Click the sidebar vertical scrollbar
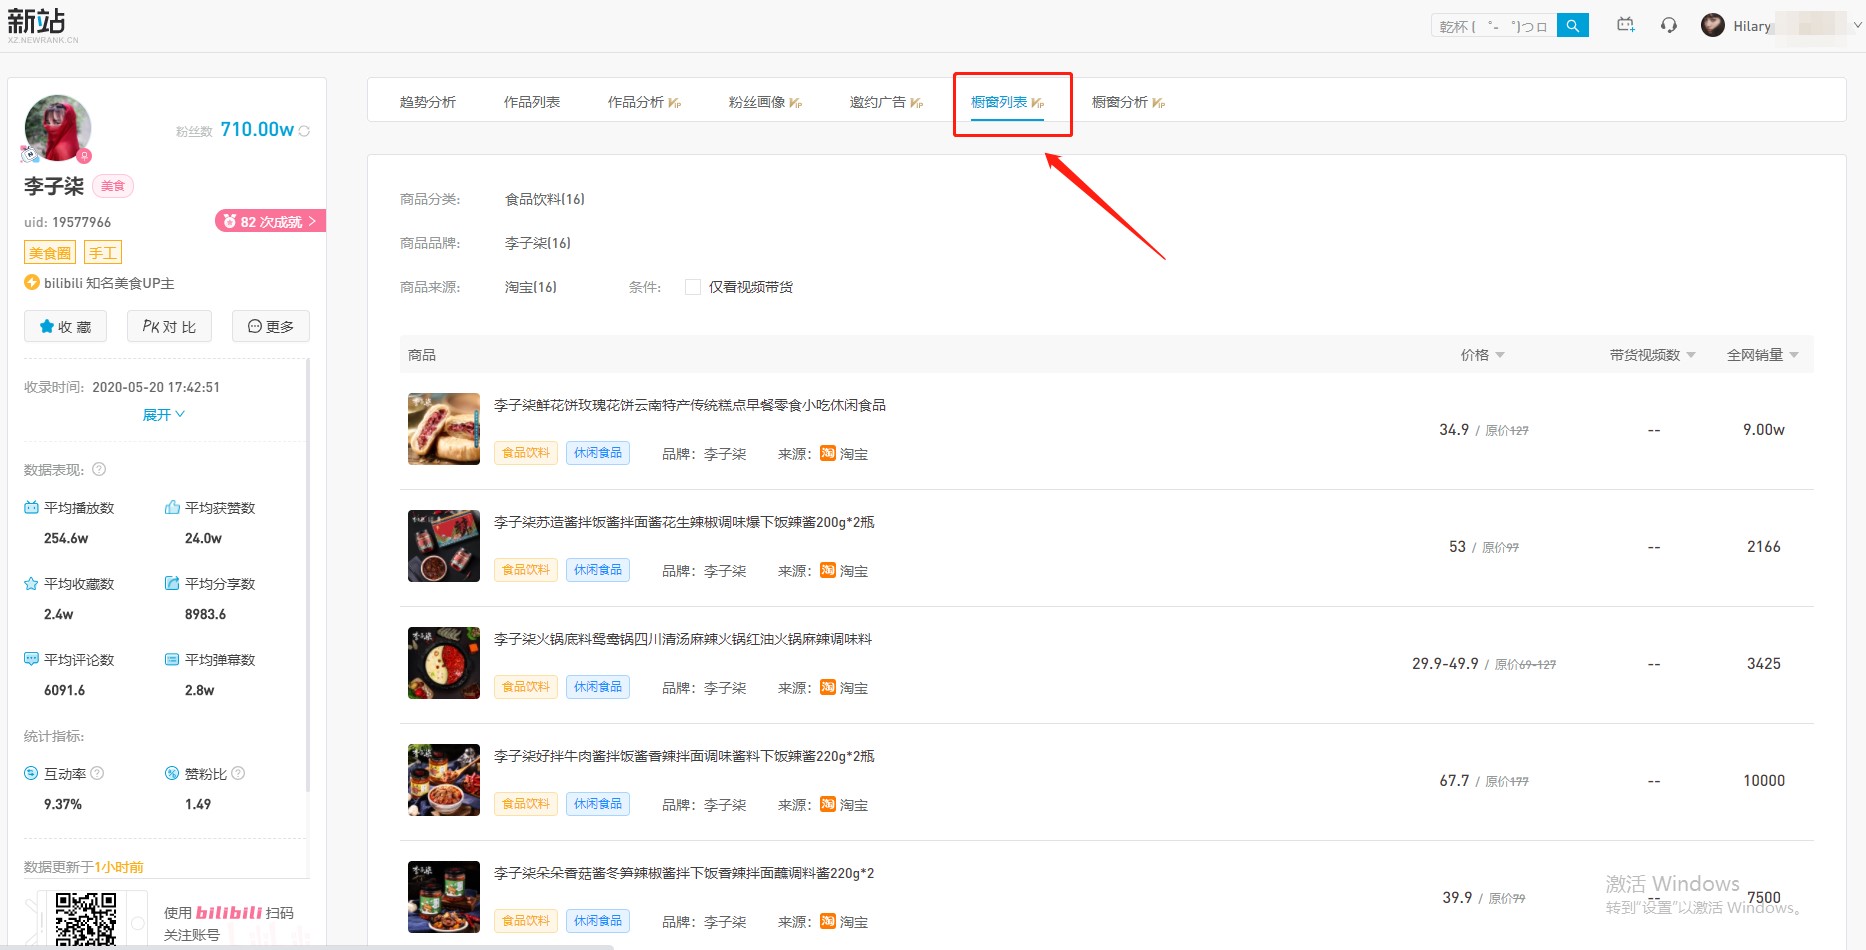Screen dimensions: 1866x950 point(308,575)
